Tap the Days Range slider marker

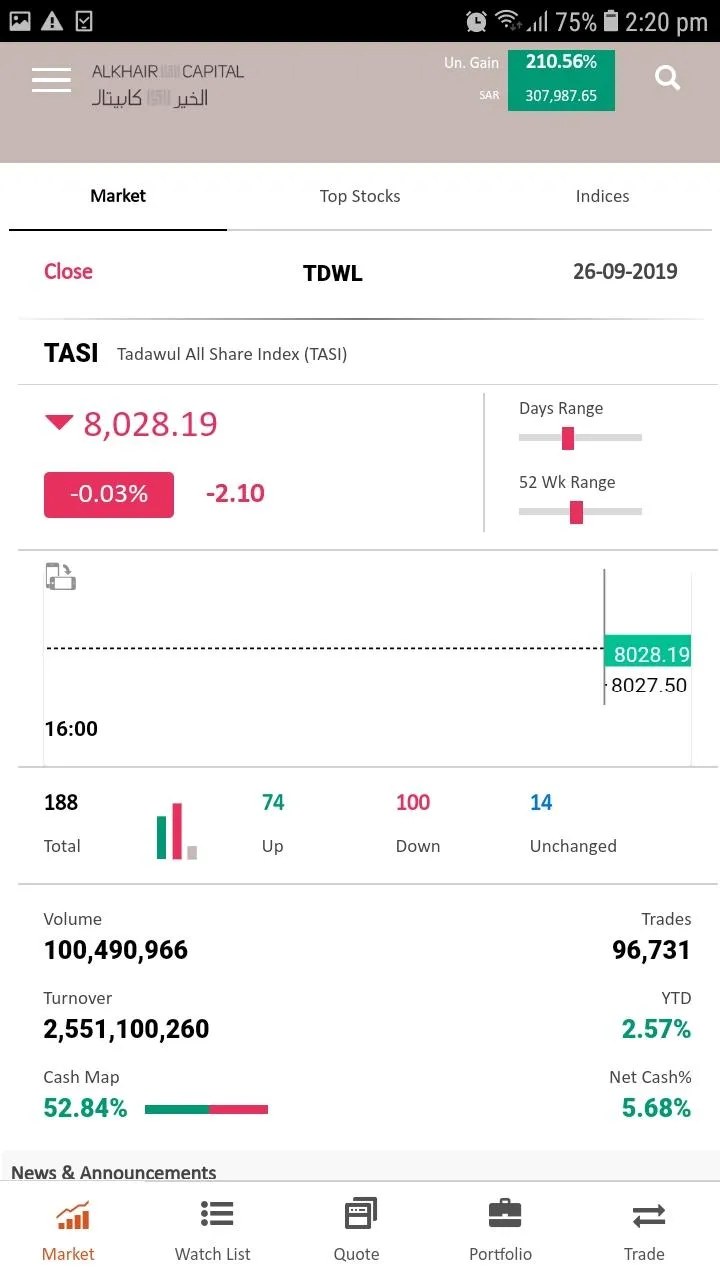pyautogui.click(x=568, y=438)
